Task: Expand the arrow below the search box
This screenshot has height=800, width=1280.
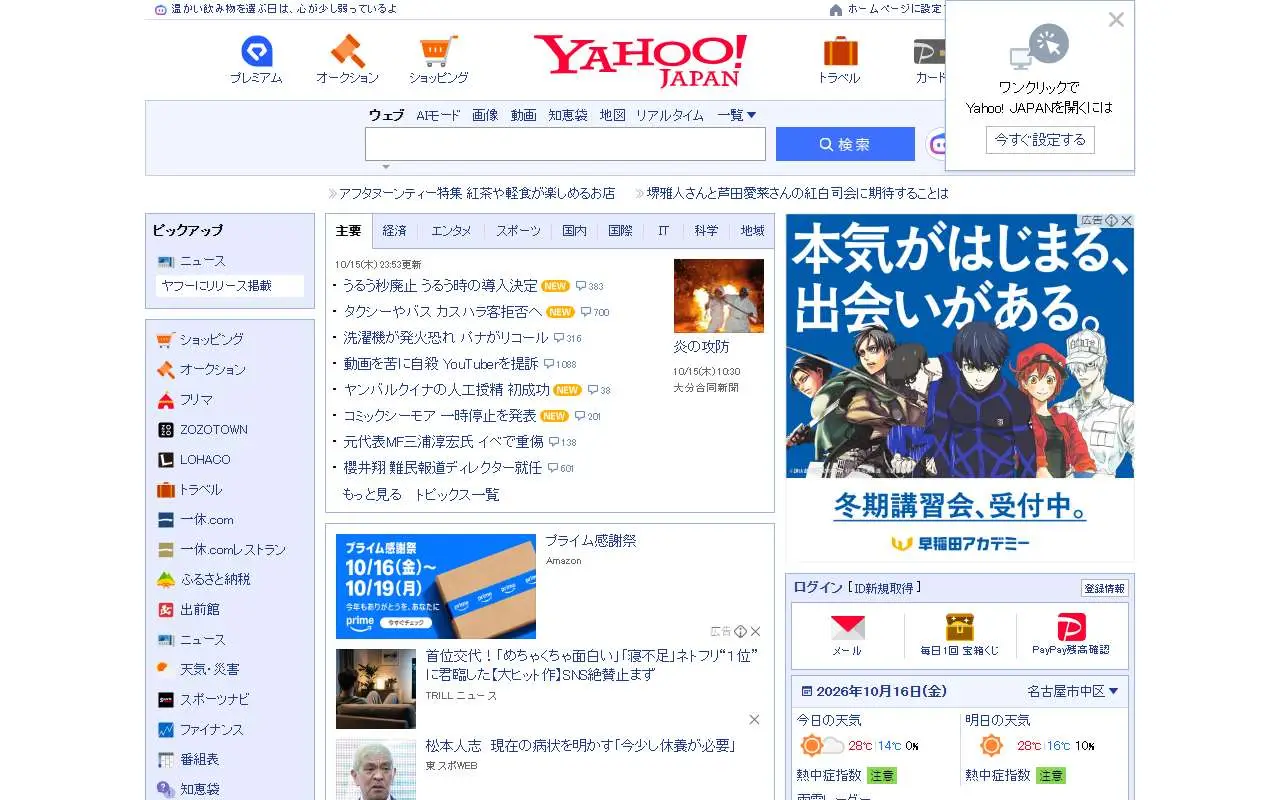Action: coord(386,167)
